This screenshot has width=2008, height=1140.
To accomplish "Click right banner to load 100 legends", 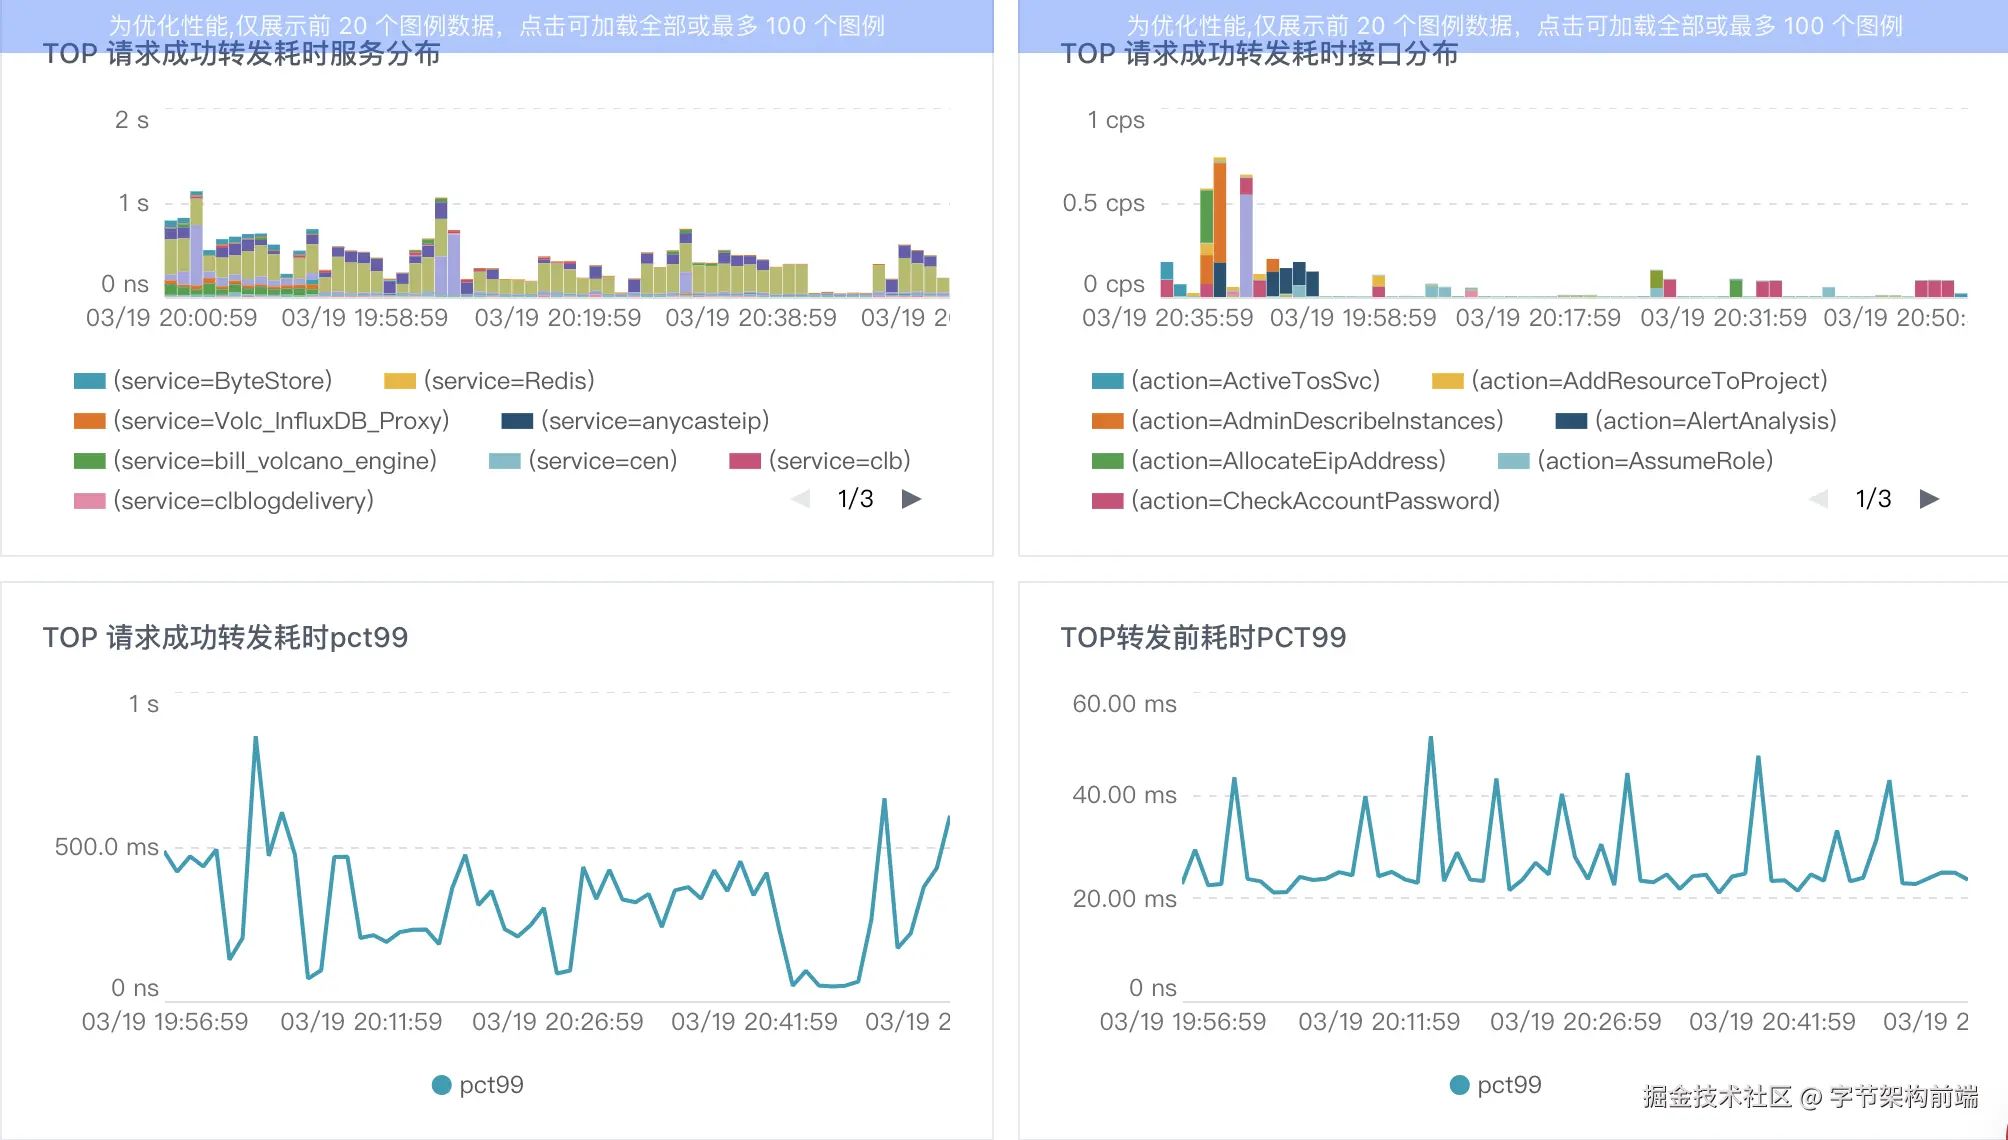I will tap(1513, 25).
